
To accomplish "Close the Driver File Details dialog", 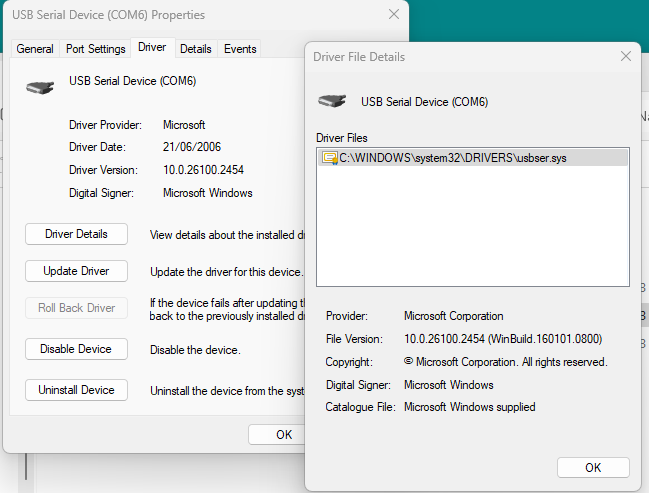I will tap(626, 56).
